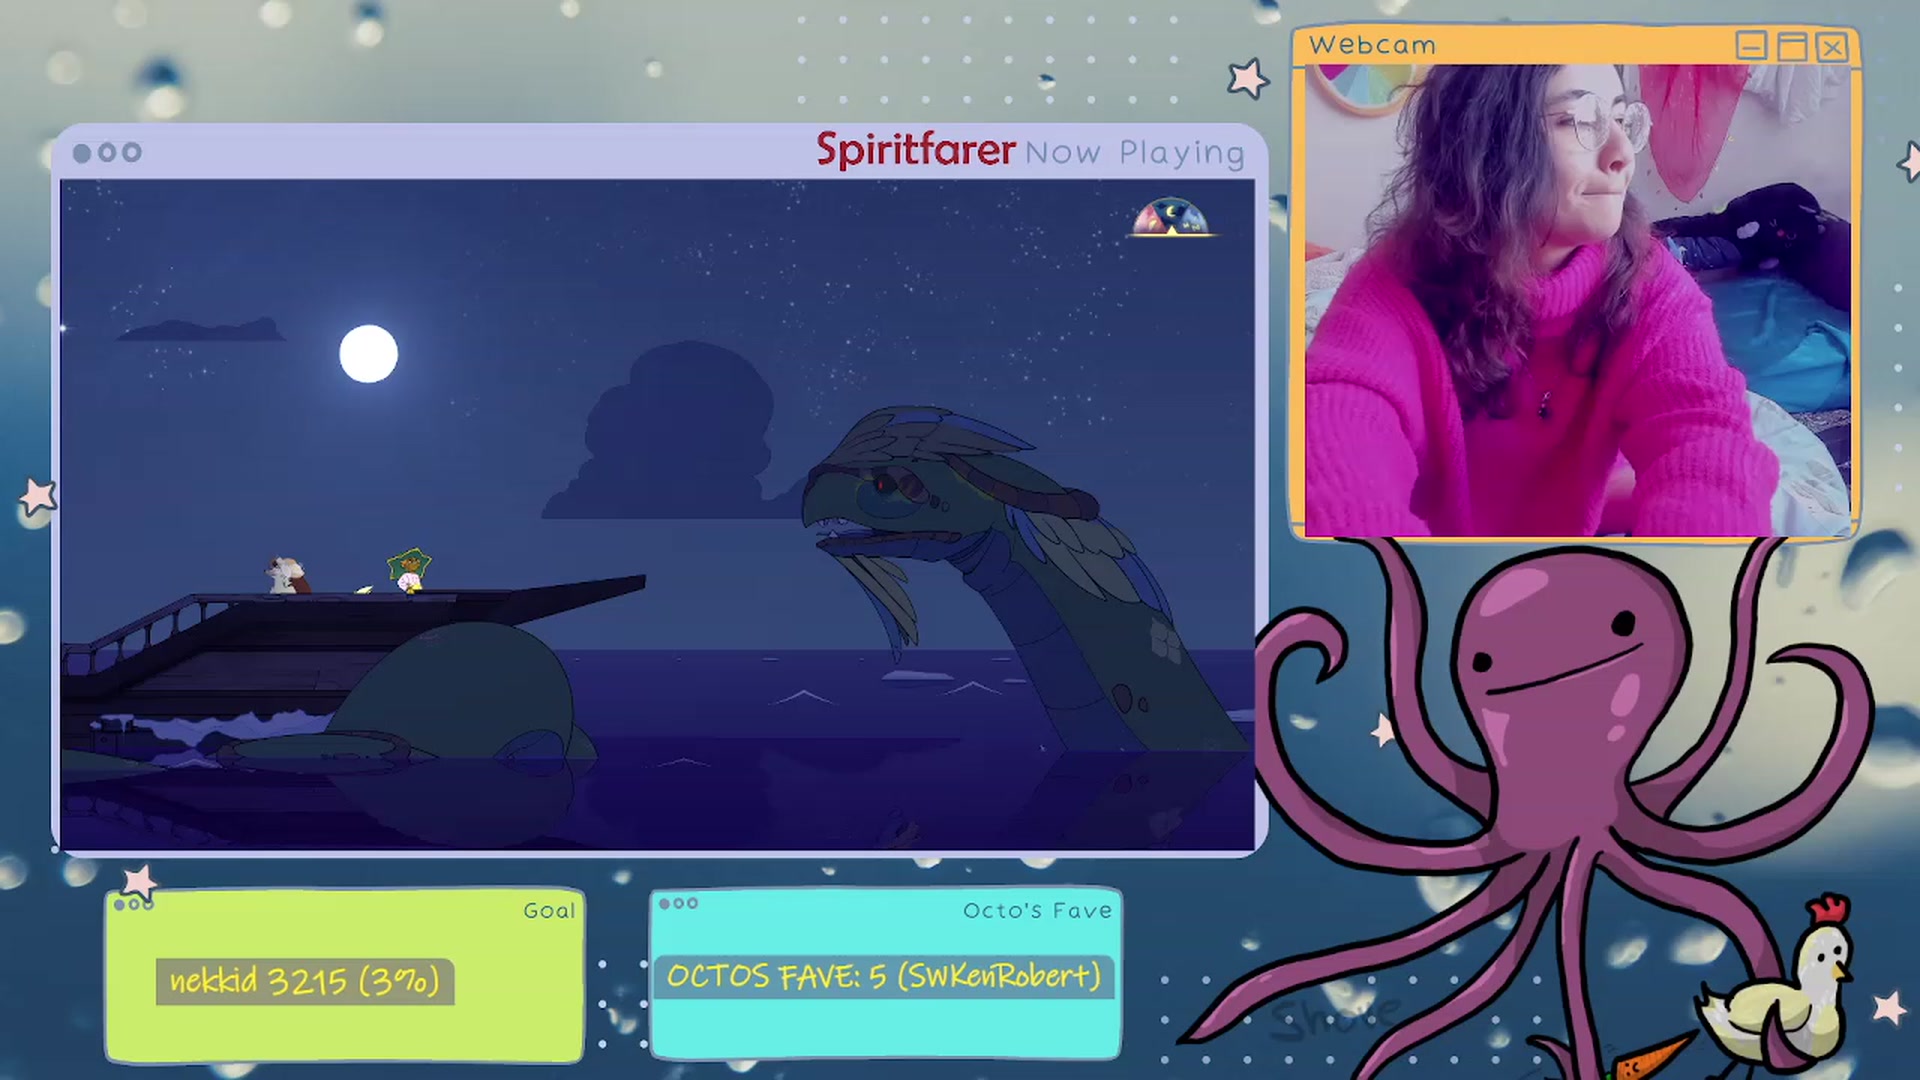Click the green star-hat character on the boat
This screenshot has height=1080, width=1920.
point(409,571)
